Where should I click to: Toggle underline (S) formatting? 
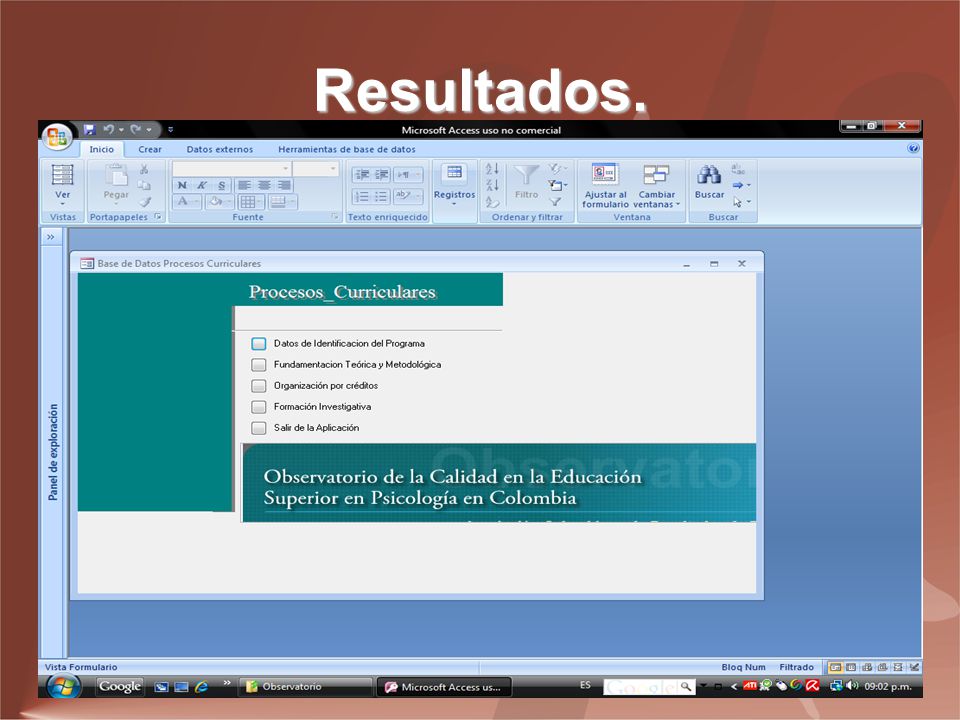click(x=222, y=186)
